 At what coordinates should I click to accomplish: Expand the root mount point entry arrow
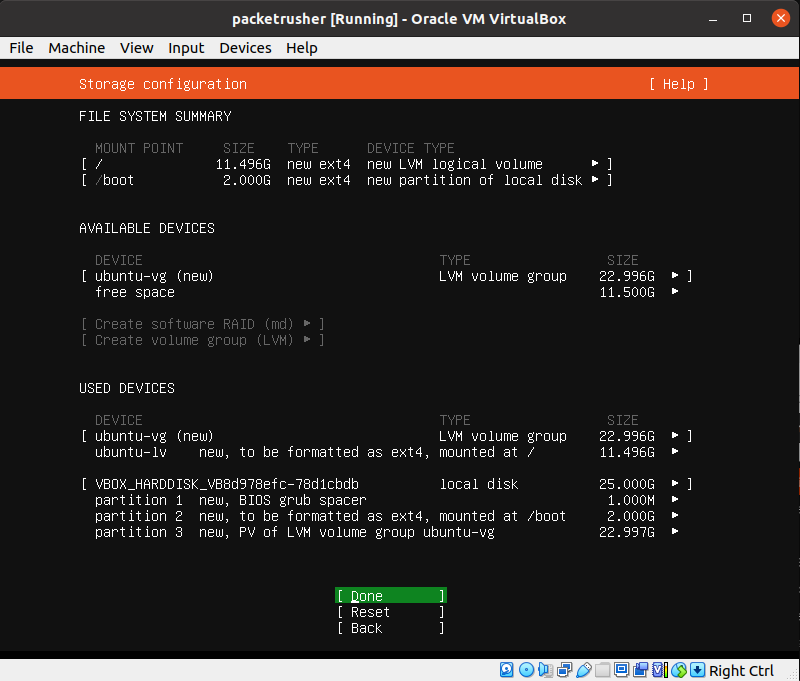(x=596, y=164)
